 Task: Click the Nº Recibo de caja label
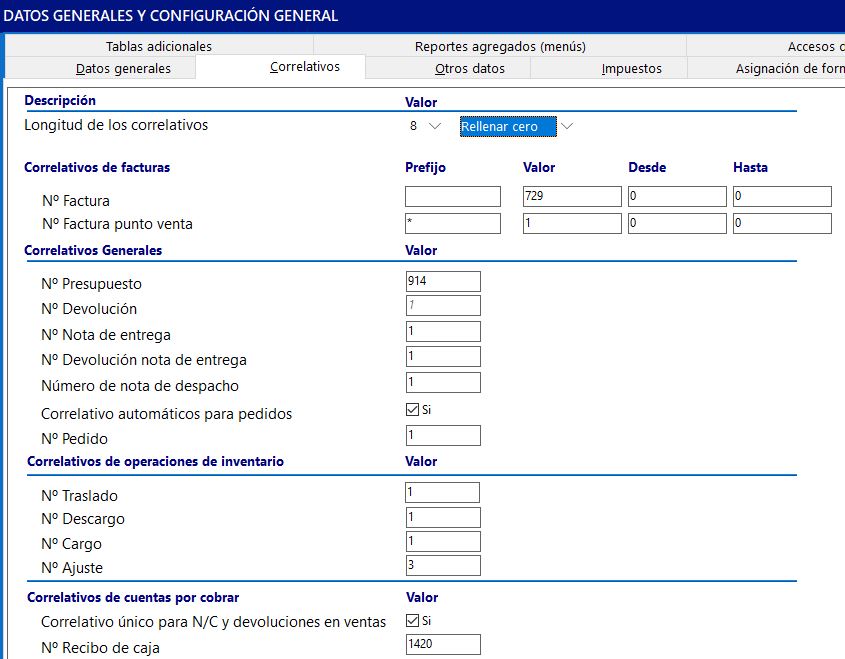[x=100, y=648]
